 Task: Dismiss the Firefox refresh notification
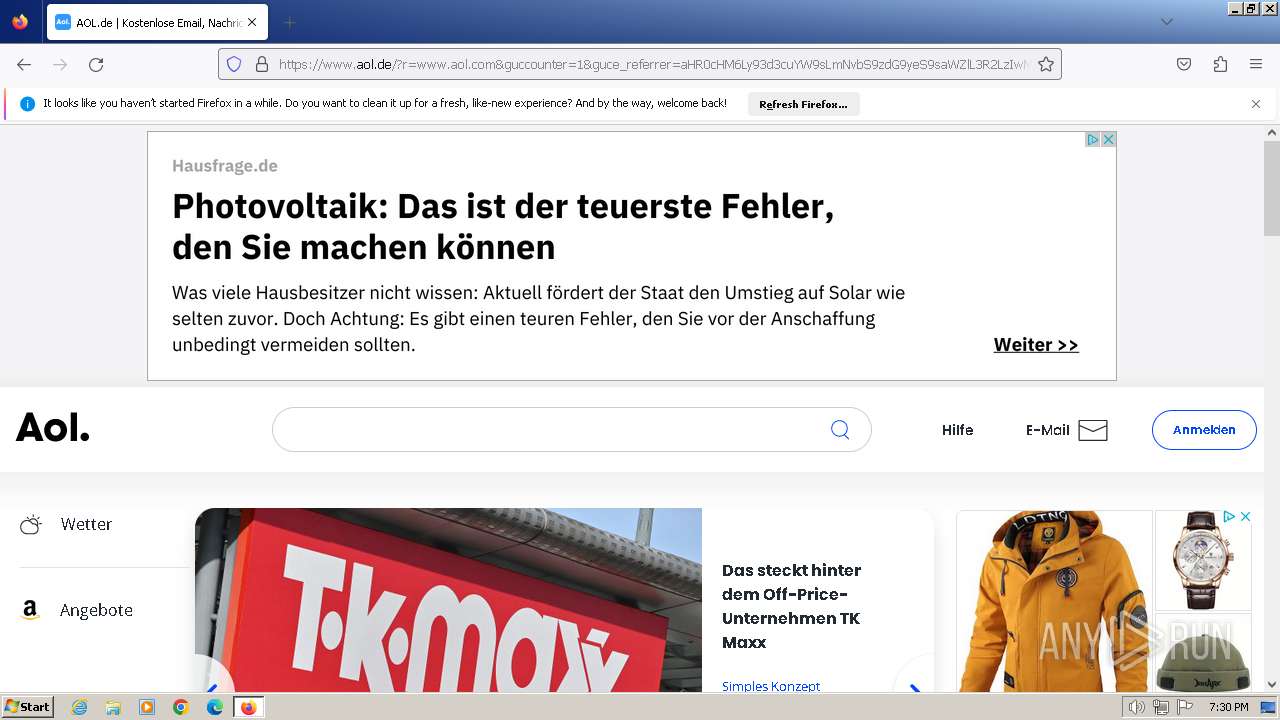click(1256, 104)
